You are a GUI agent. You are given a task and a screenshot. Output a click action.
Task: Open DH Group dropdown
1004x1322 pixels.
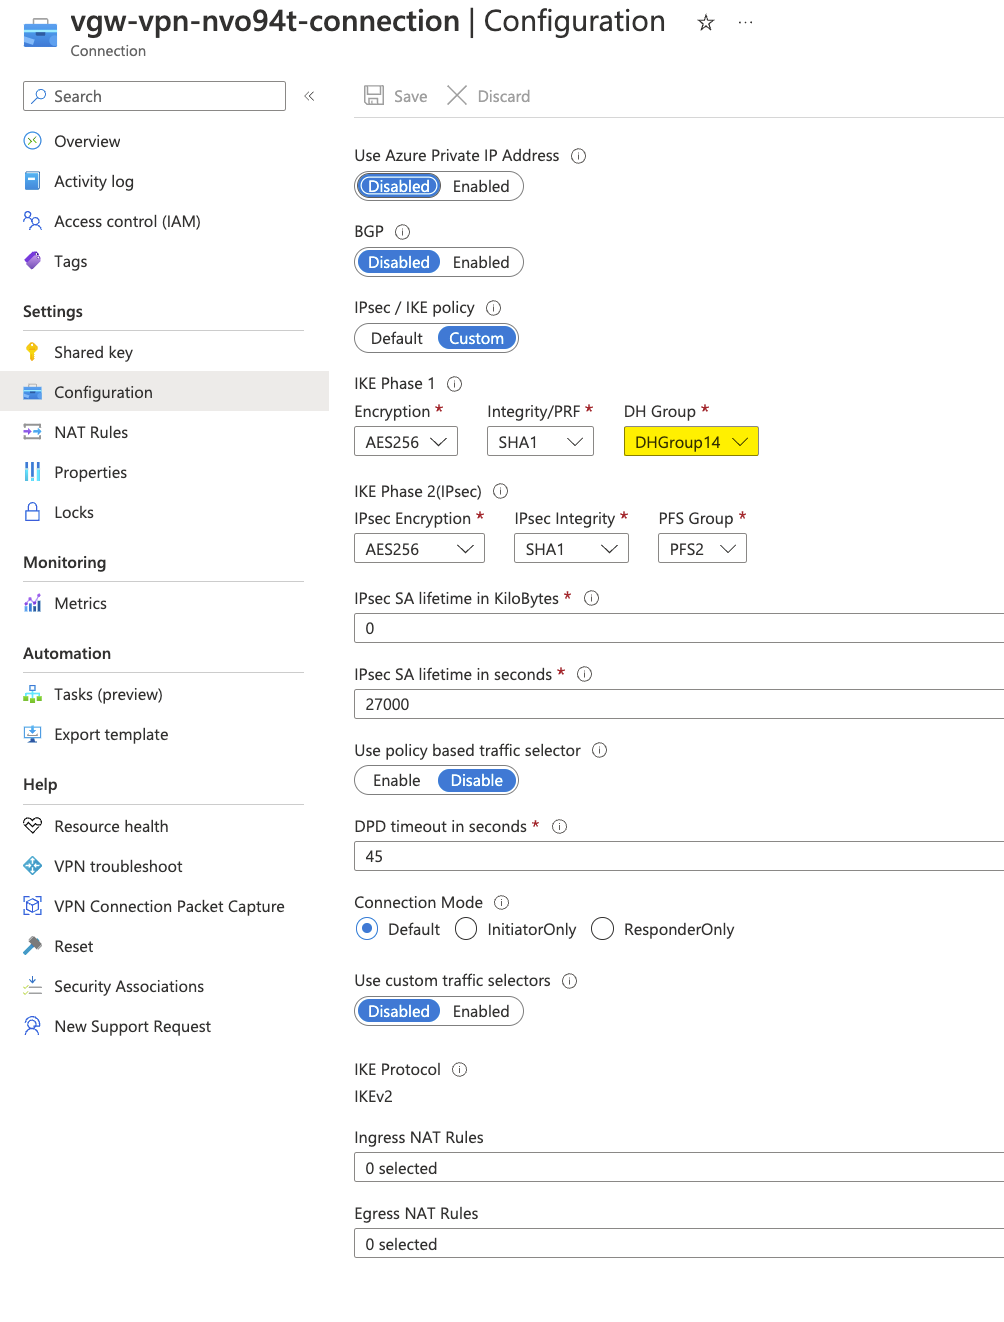point(691,441)
